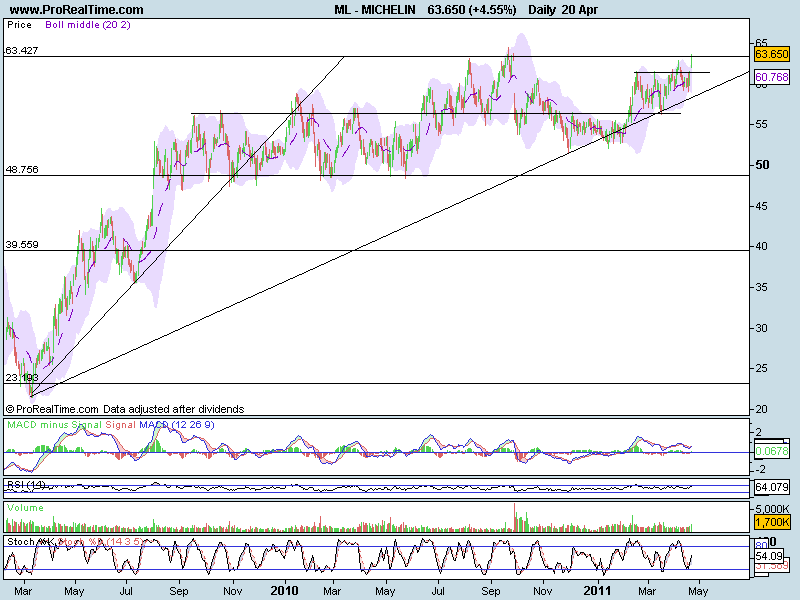Click the 54.09 stochastic value tag
Image resolution: width=800 pixels, height=600 pixels.
coord(769,556)
